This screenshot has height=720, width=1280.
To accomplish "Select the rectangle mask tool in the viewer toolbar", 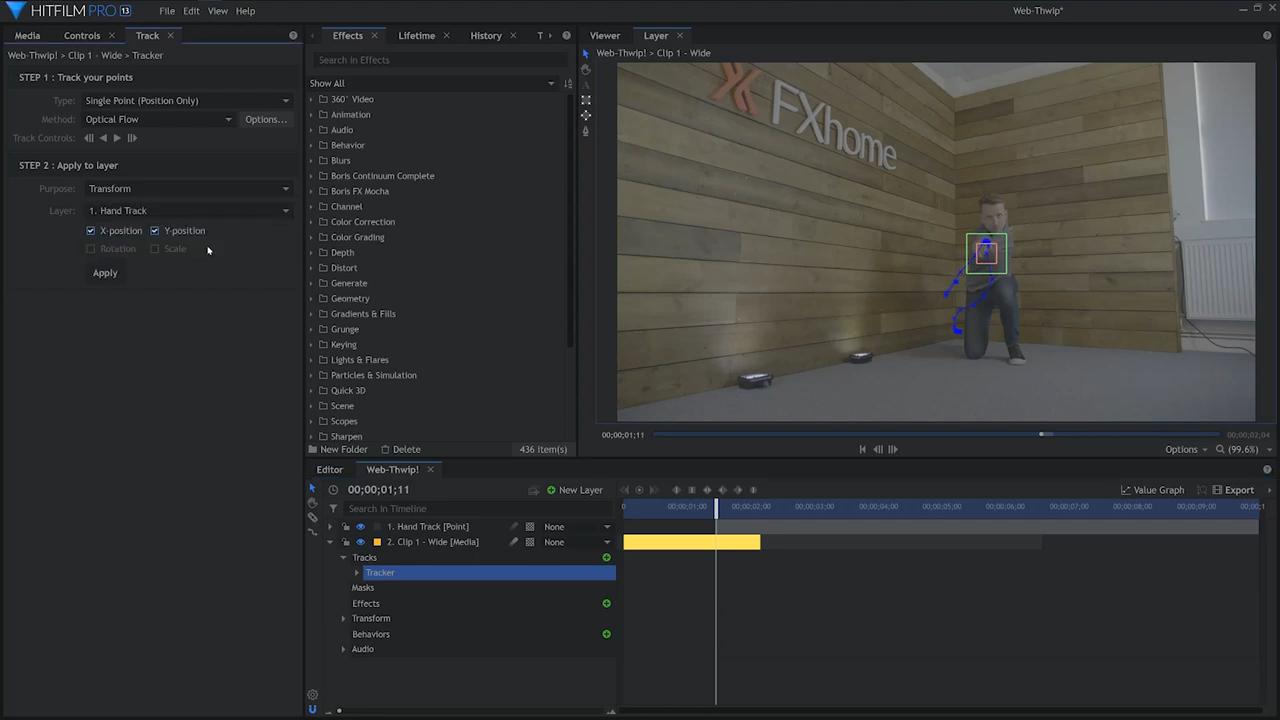I will (585, 100).
